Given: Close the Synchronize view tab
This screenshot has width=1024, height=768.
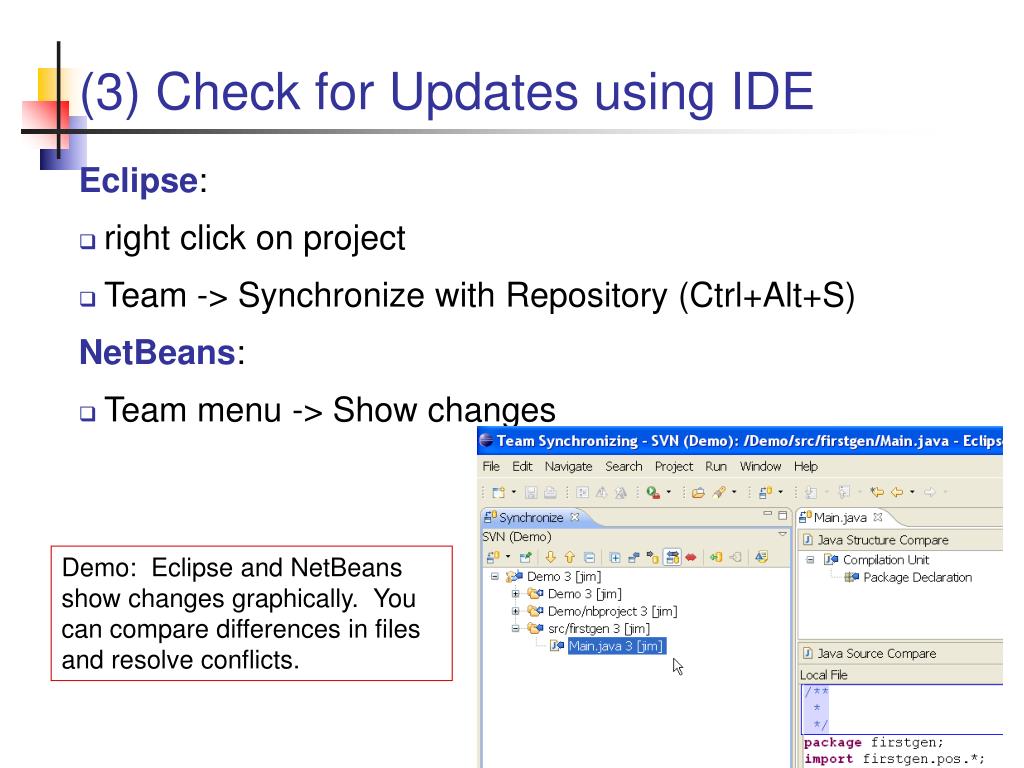Looking at the screenshot, I should pyautogui.click(x=575, y=517).
